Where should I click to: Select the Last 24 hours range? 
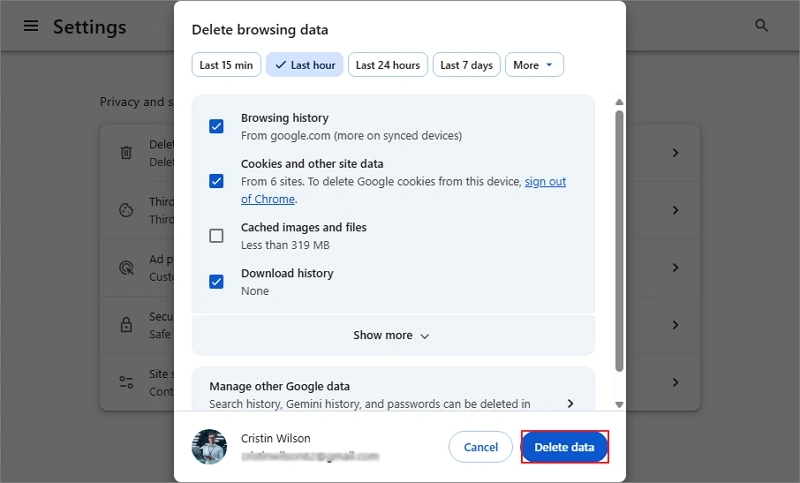388,65
